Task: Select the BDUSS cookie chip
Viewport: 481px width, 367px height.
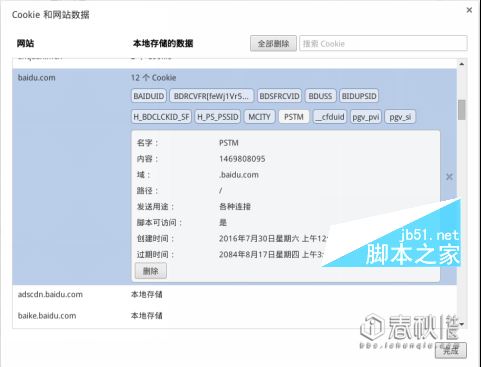Action: [320, 96]
